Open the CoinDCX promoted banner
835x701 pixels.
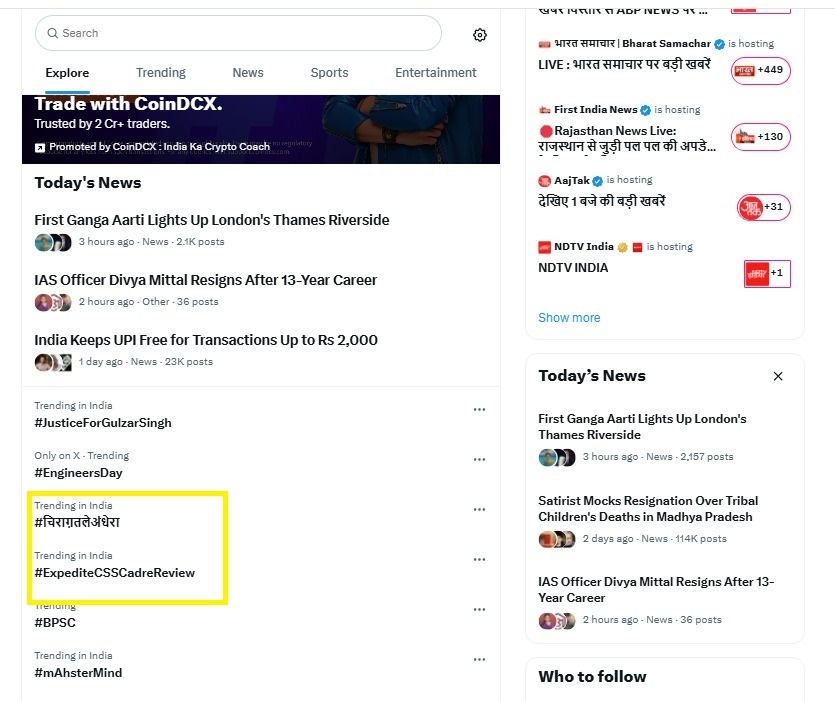pyautogui.click(x=261, y=129)
